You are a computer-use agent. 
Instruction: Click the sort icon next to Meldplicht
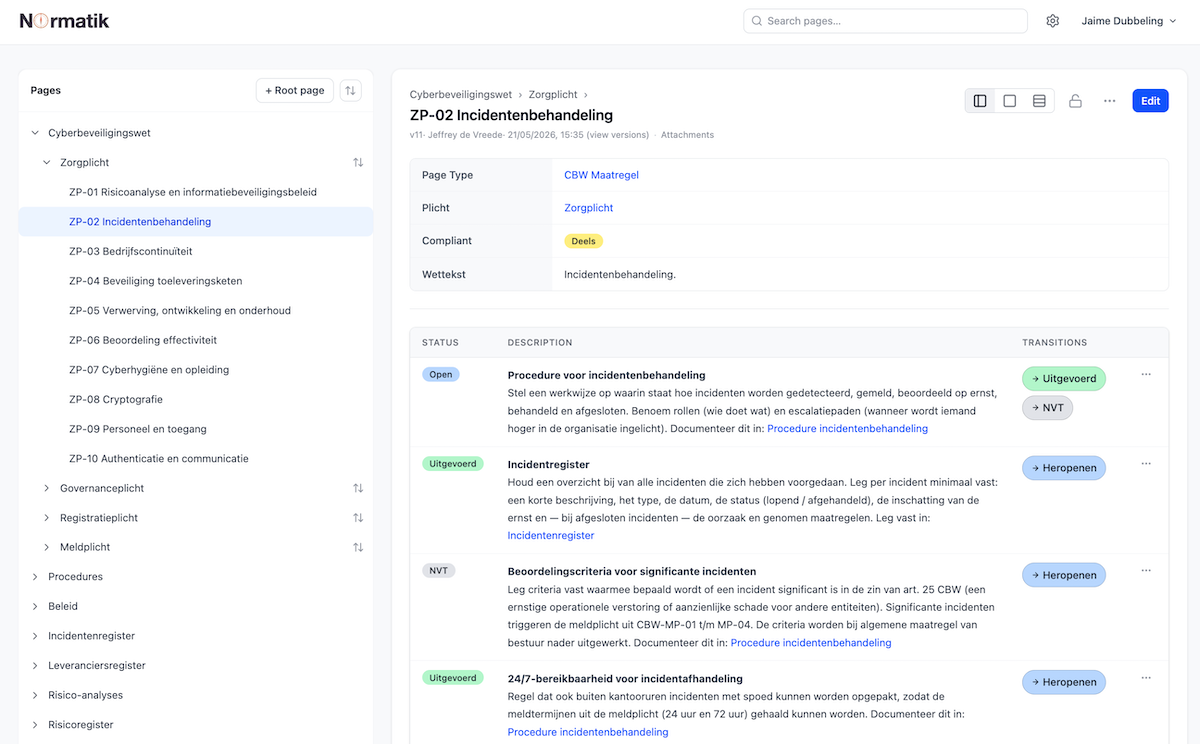click(x=358, y=547)
